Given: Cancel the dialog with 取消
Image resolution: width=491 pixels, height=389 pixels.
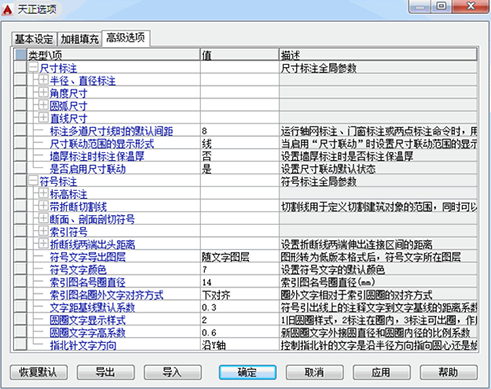Looking at the screenshot, I should pyautogui.click(x=315, y=372).
